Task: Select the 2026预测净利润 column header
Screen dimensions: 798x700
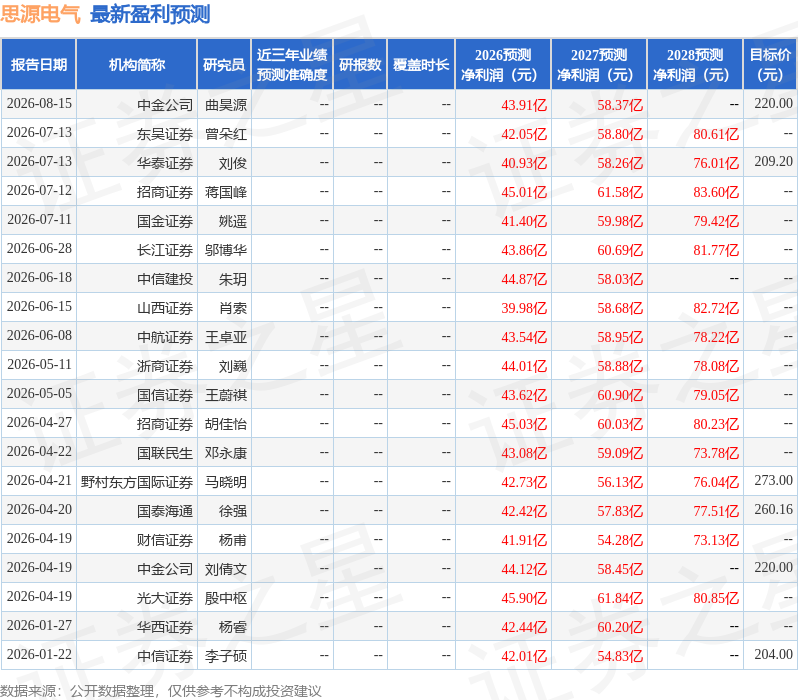Action: coord(503,65)
